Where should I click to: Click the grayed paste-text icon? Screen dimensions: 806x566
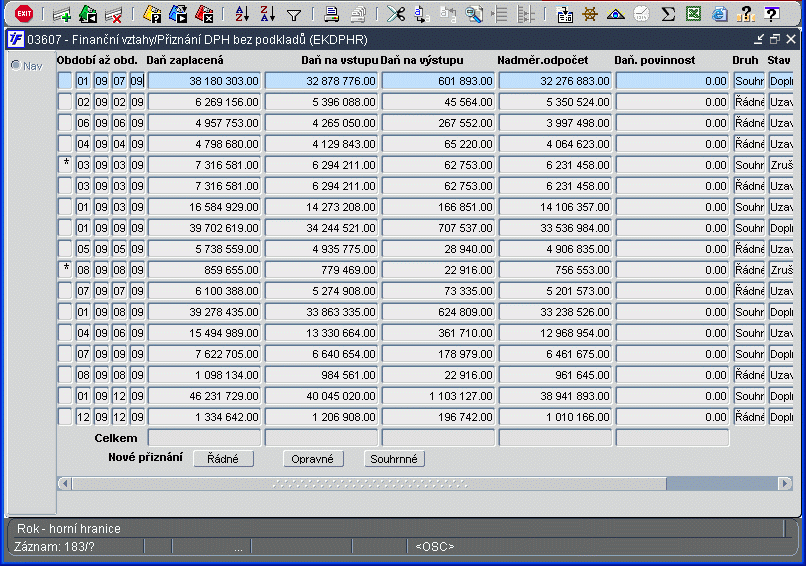[448, 14]
